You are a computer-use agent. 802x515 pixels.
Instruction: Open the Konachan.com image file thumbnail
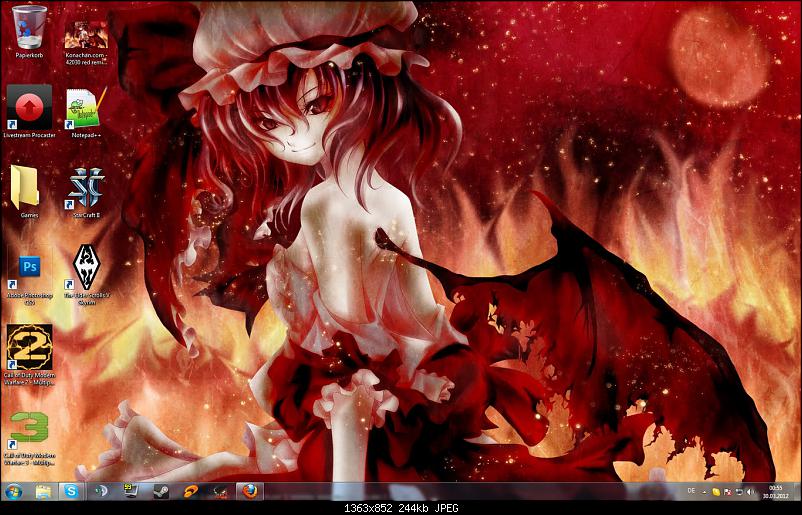pos(86,41)
